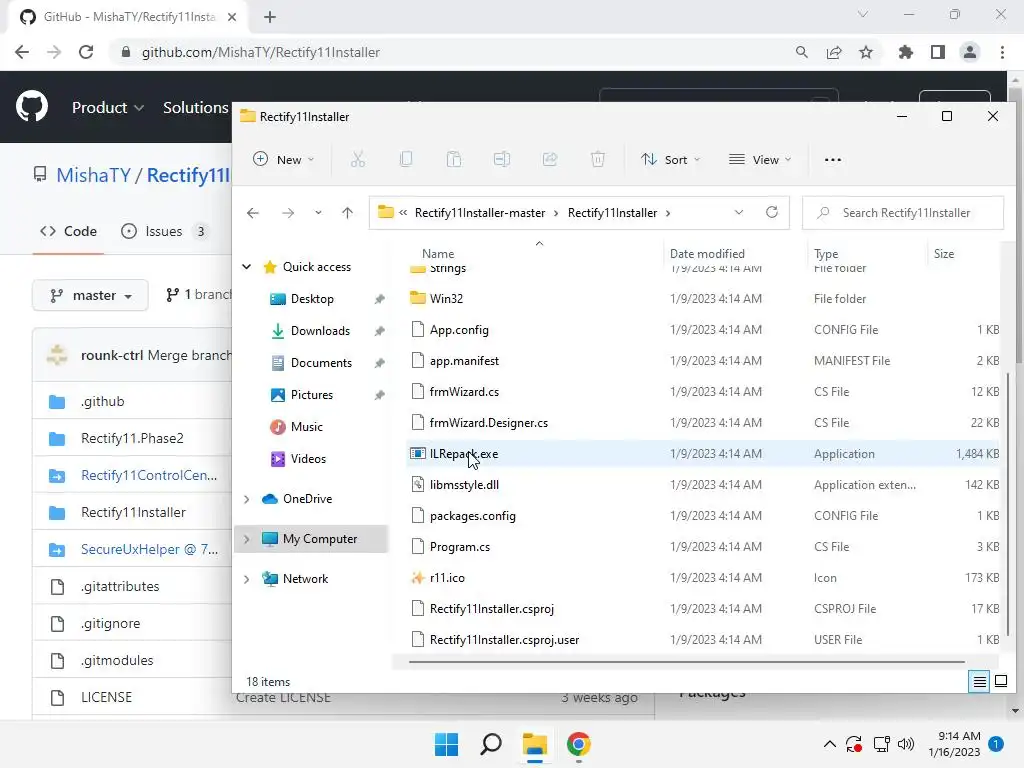The height and width of the screenshot is (768, 1024).
Task: Open the master branch dropdown on GitHub
Action: 90,295
